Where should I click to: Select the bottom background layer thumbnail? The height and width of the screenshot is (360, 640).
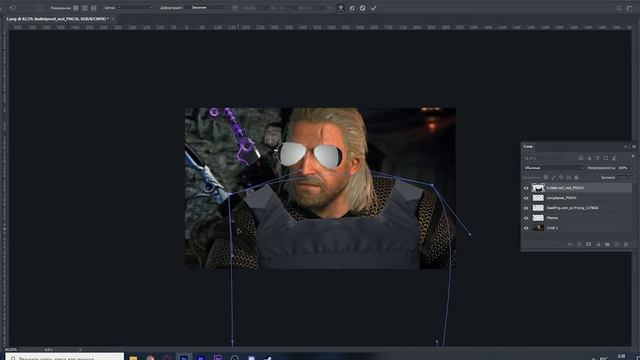tap(538, 228)
